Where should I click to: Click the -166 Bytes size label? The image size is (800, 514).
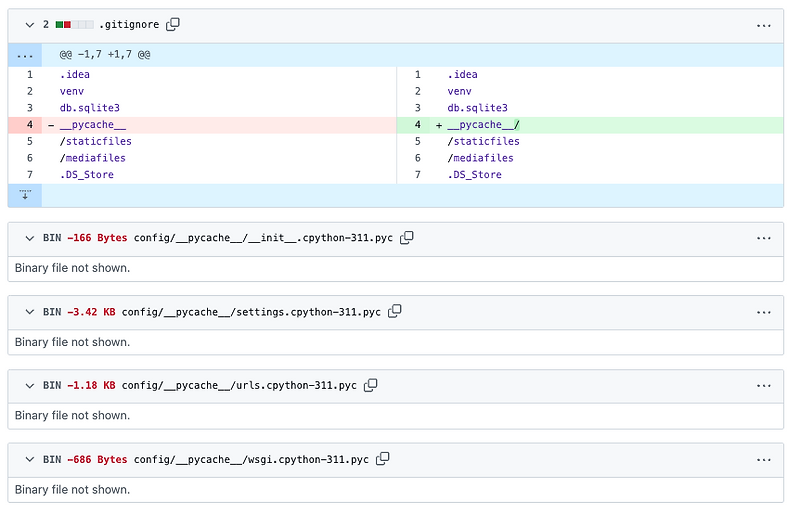(x=97, y=238)
